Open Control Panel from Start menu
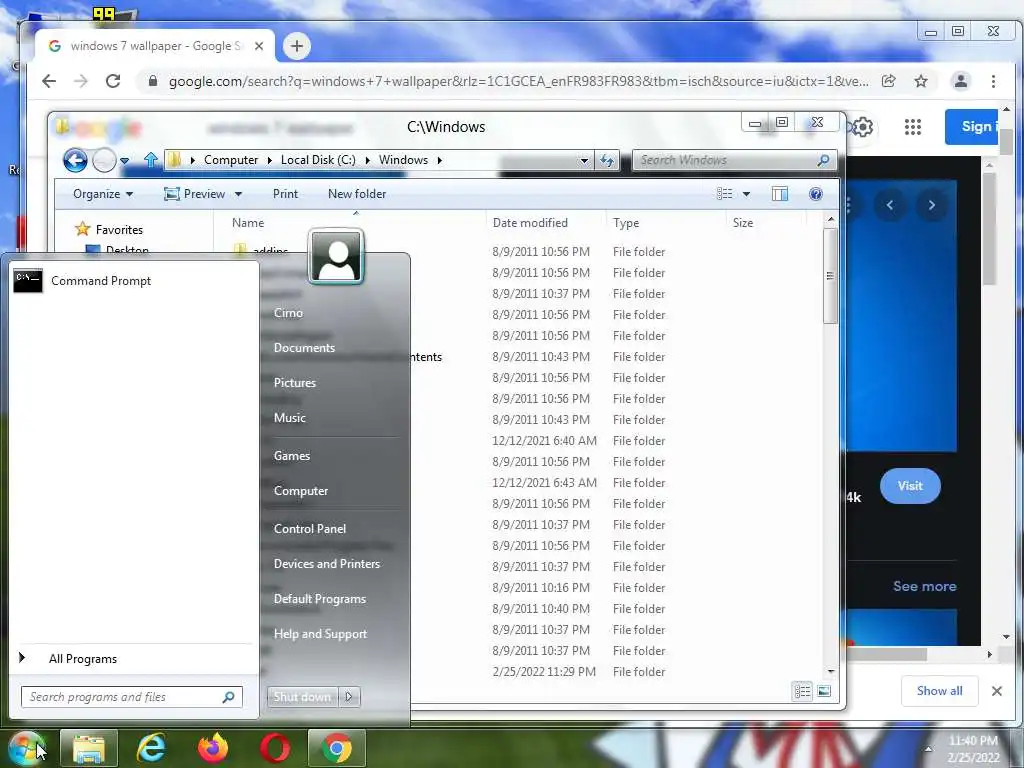 310,529
